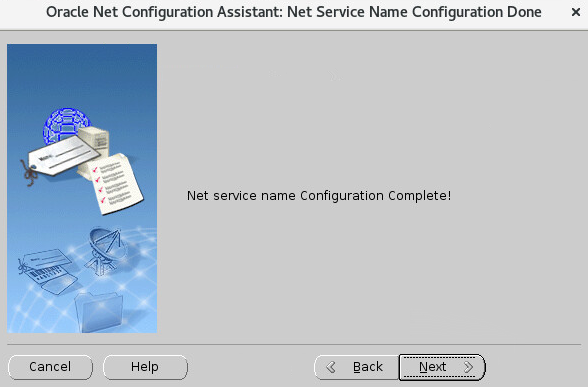
Task: Click the wizard illustration side image
Action: [82, 188]
